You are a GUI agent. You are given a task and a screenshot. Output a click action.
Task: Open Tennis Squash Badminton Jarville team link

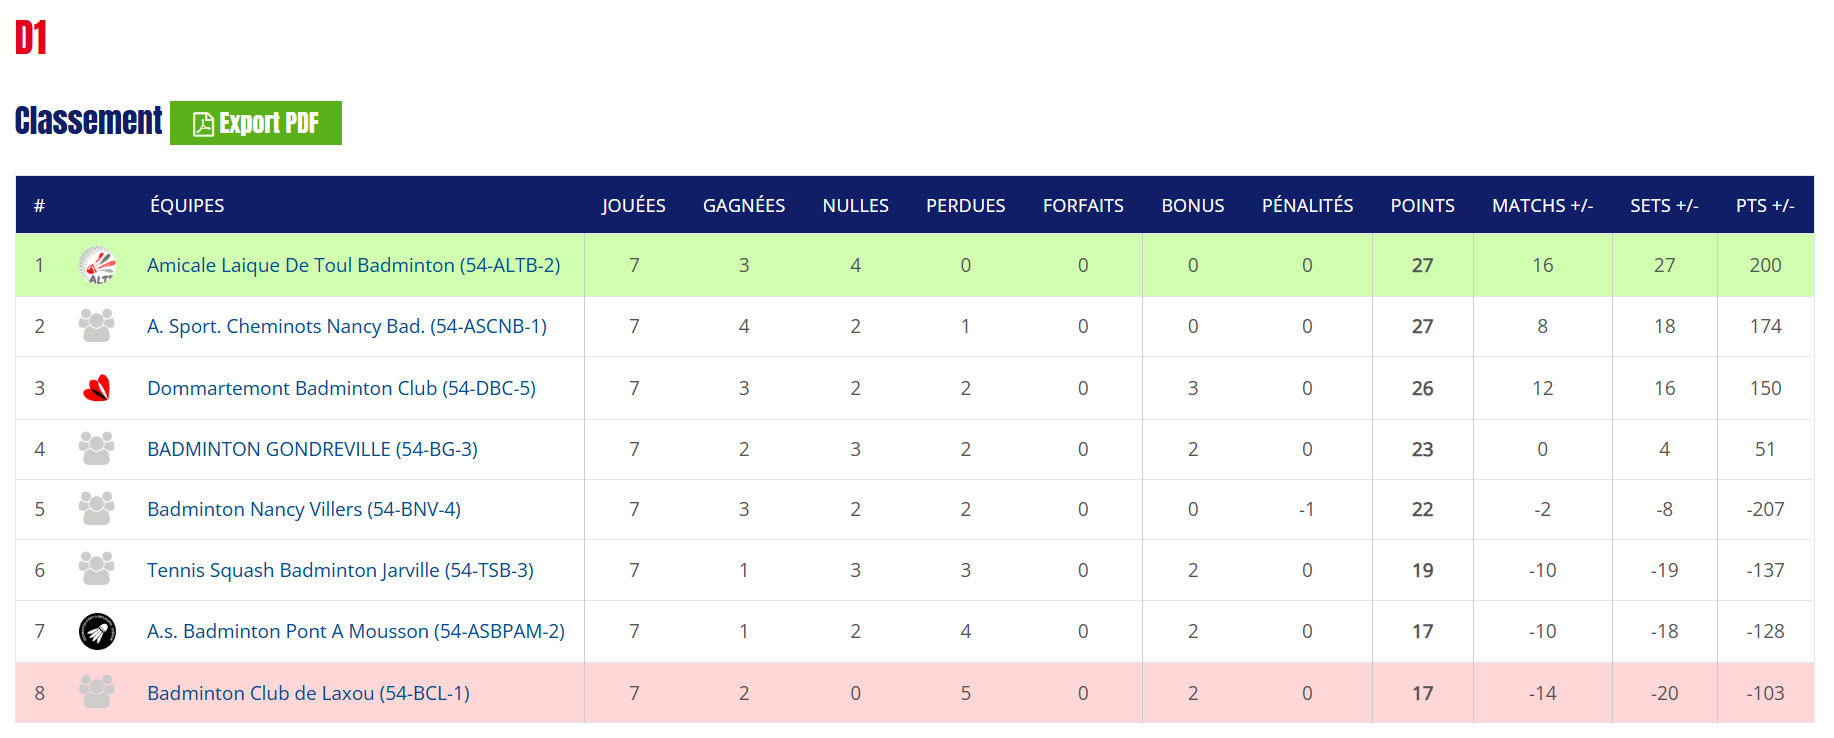pos(340,570)
